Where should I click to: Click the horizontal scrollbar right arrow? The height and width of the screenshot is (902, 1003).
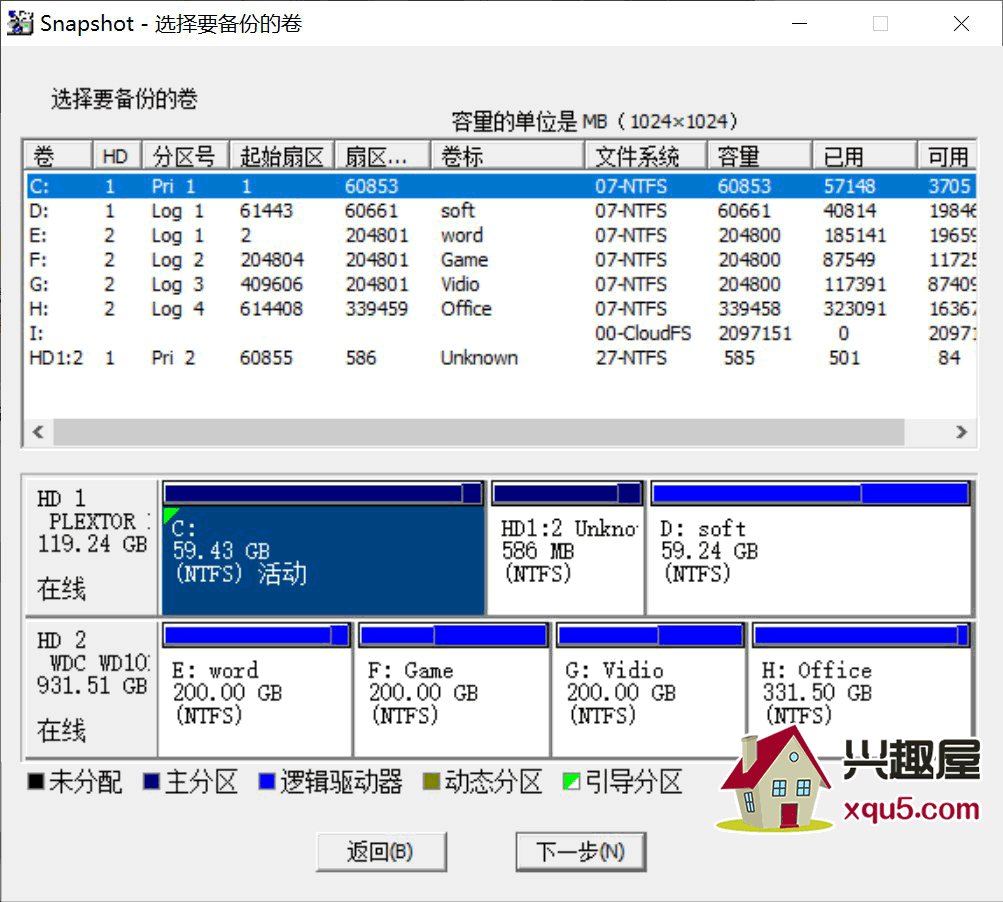tap(961, 432)
